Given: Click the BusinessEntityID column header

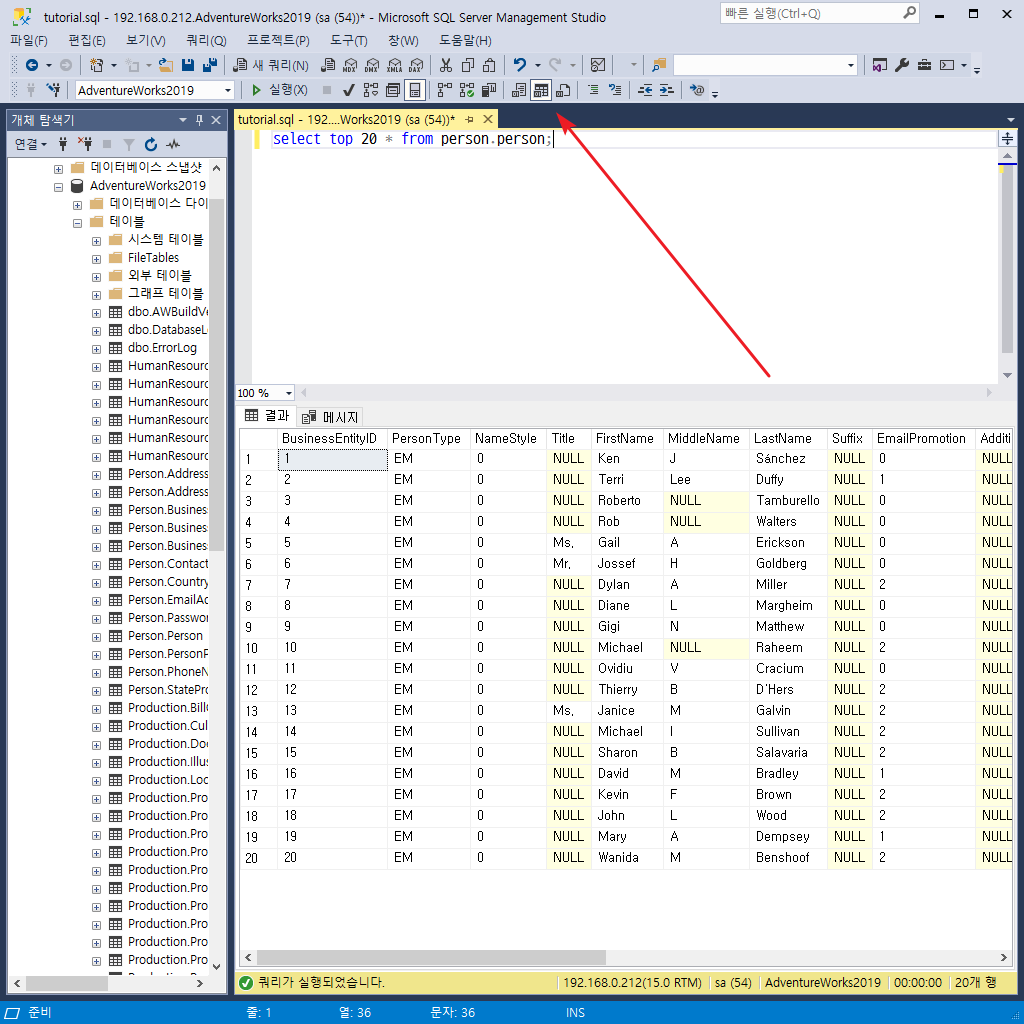Looking at the screenshot, I should [x=332, y=438].
